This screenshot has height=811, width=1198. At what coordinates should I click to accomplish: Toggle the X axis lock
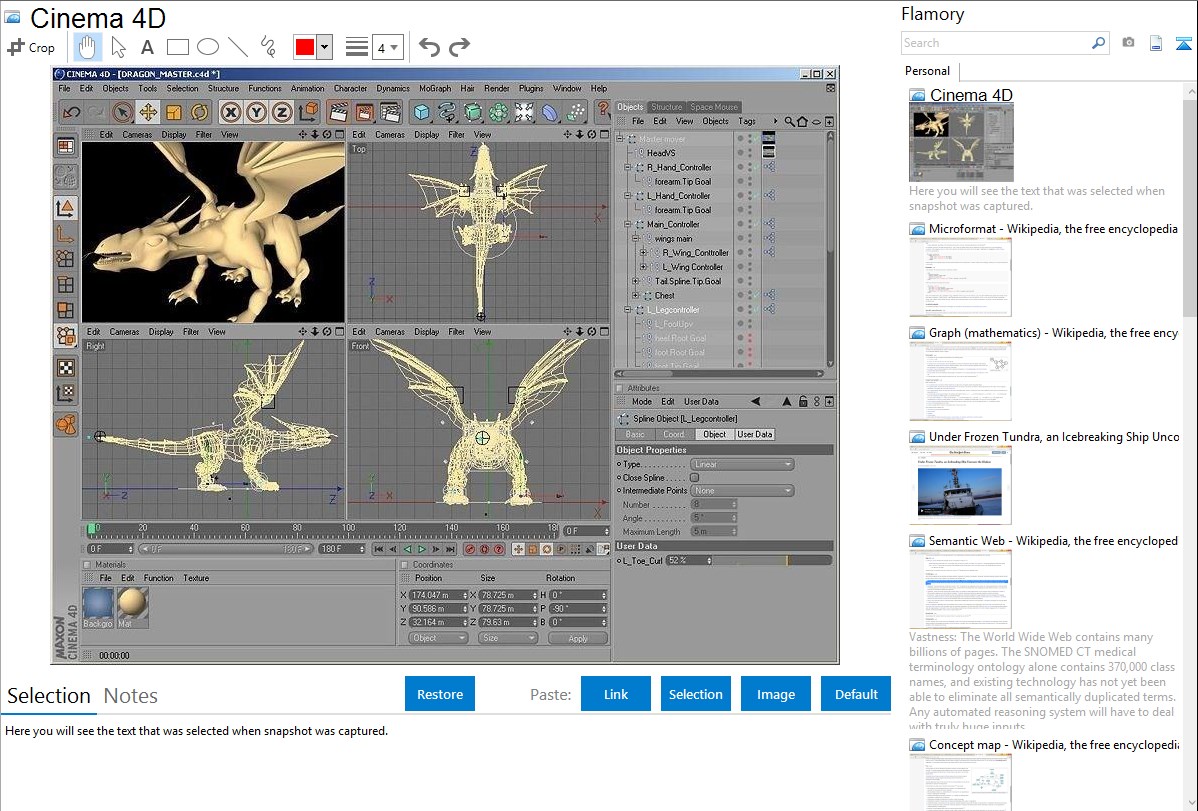(231, 112)
